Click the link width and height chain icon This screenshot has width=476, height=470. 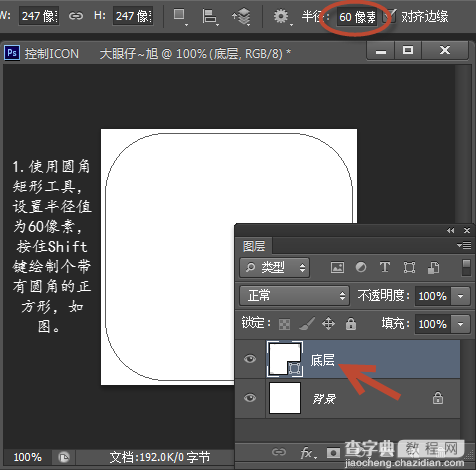coord(76,16)
